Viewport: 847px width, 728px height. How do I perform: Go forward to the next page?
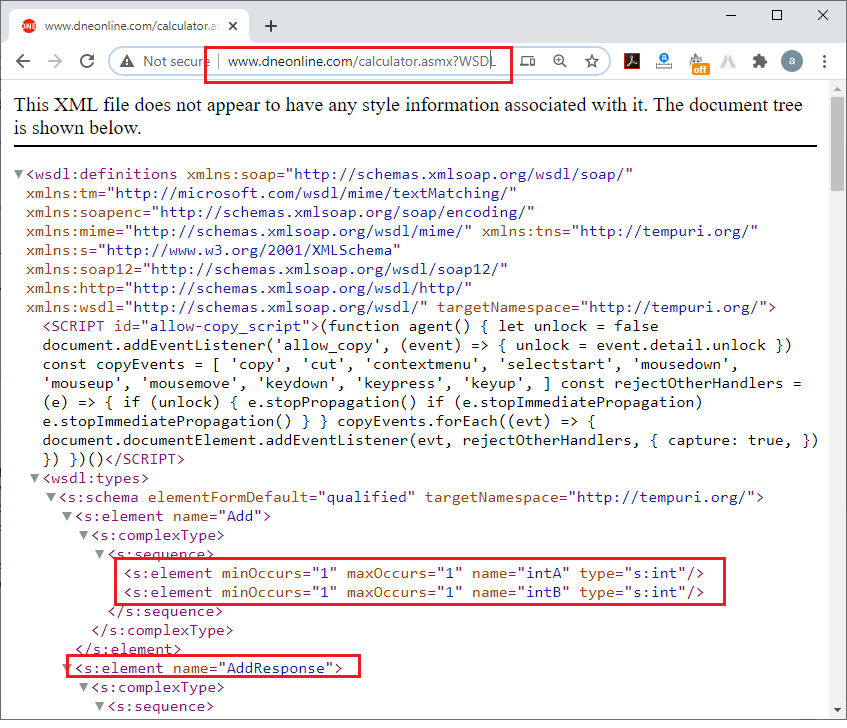[55, 61]
